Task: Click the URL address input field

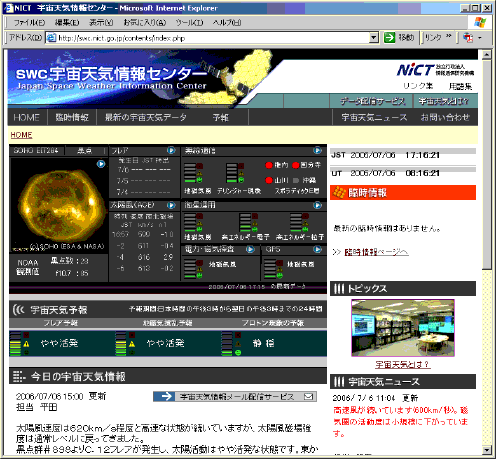Action: click(x=213, y=38)
